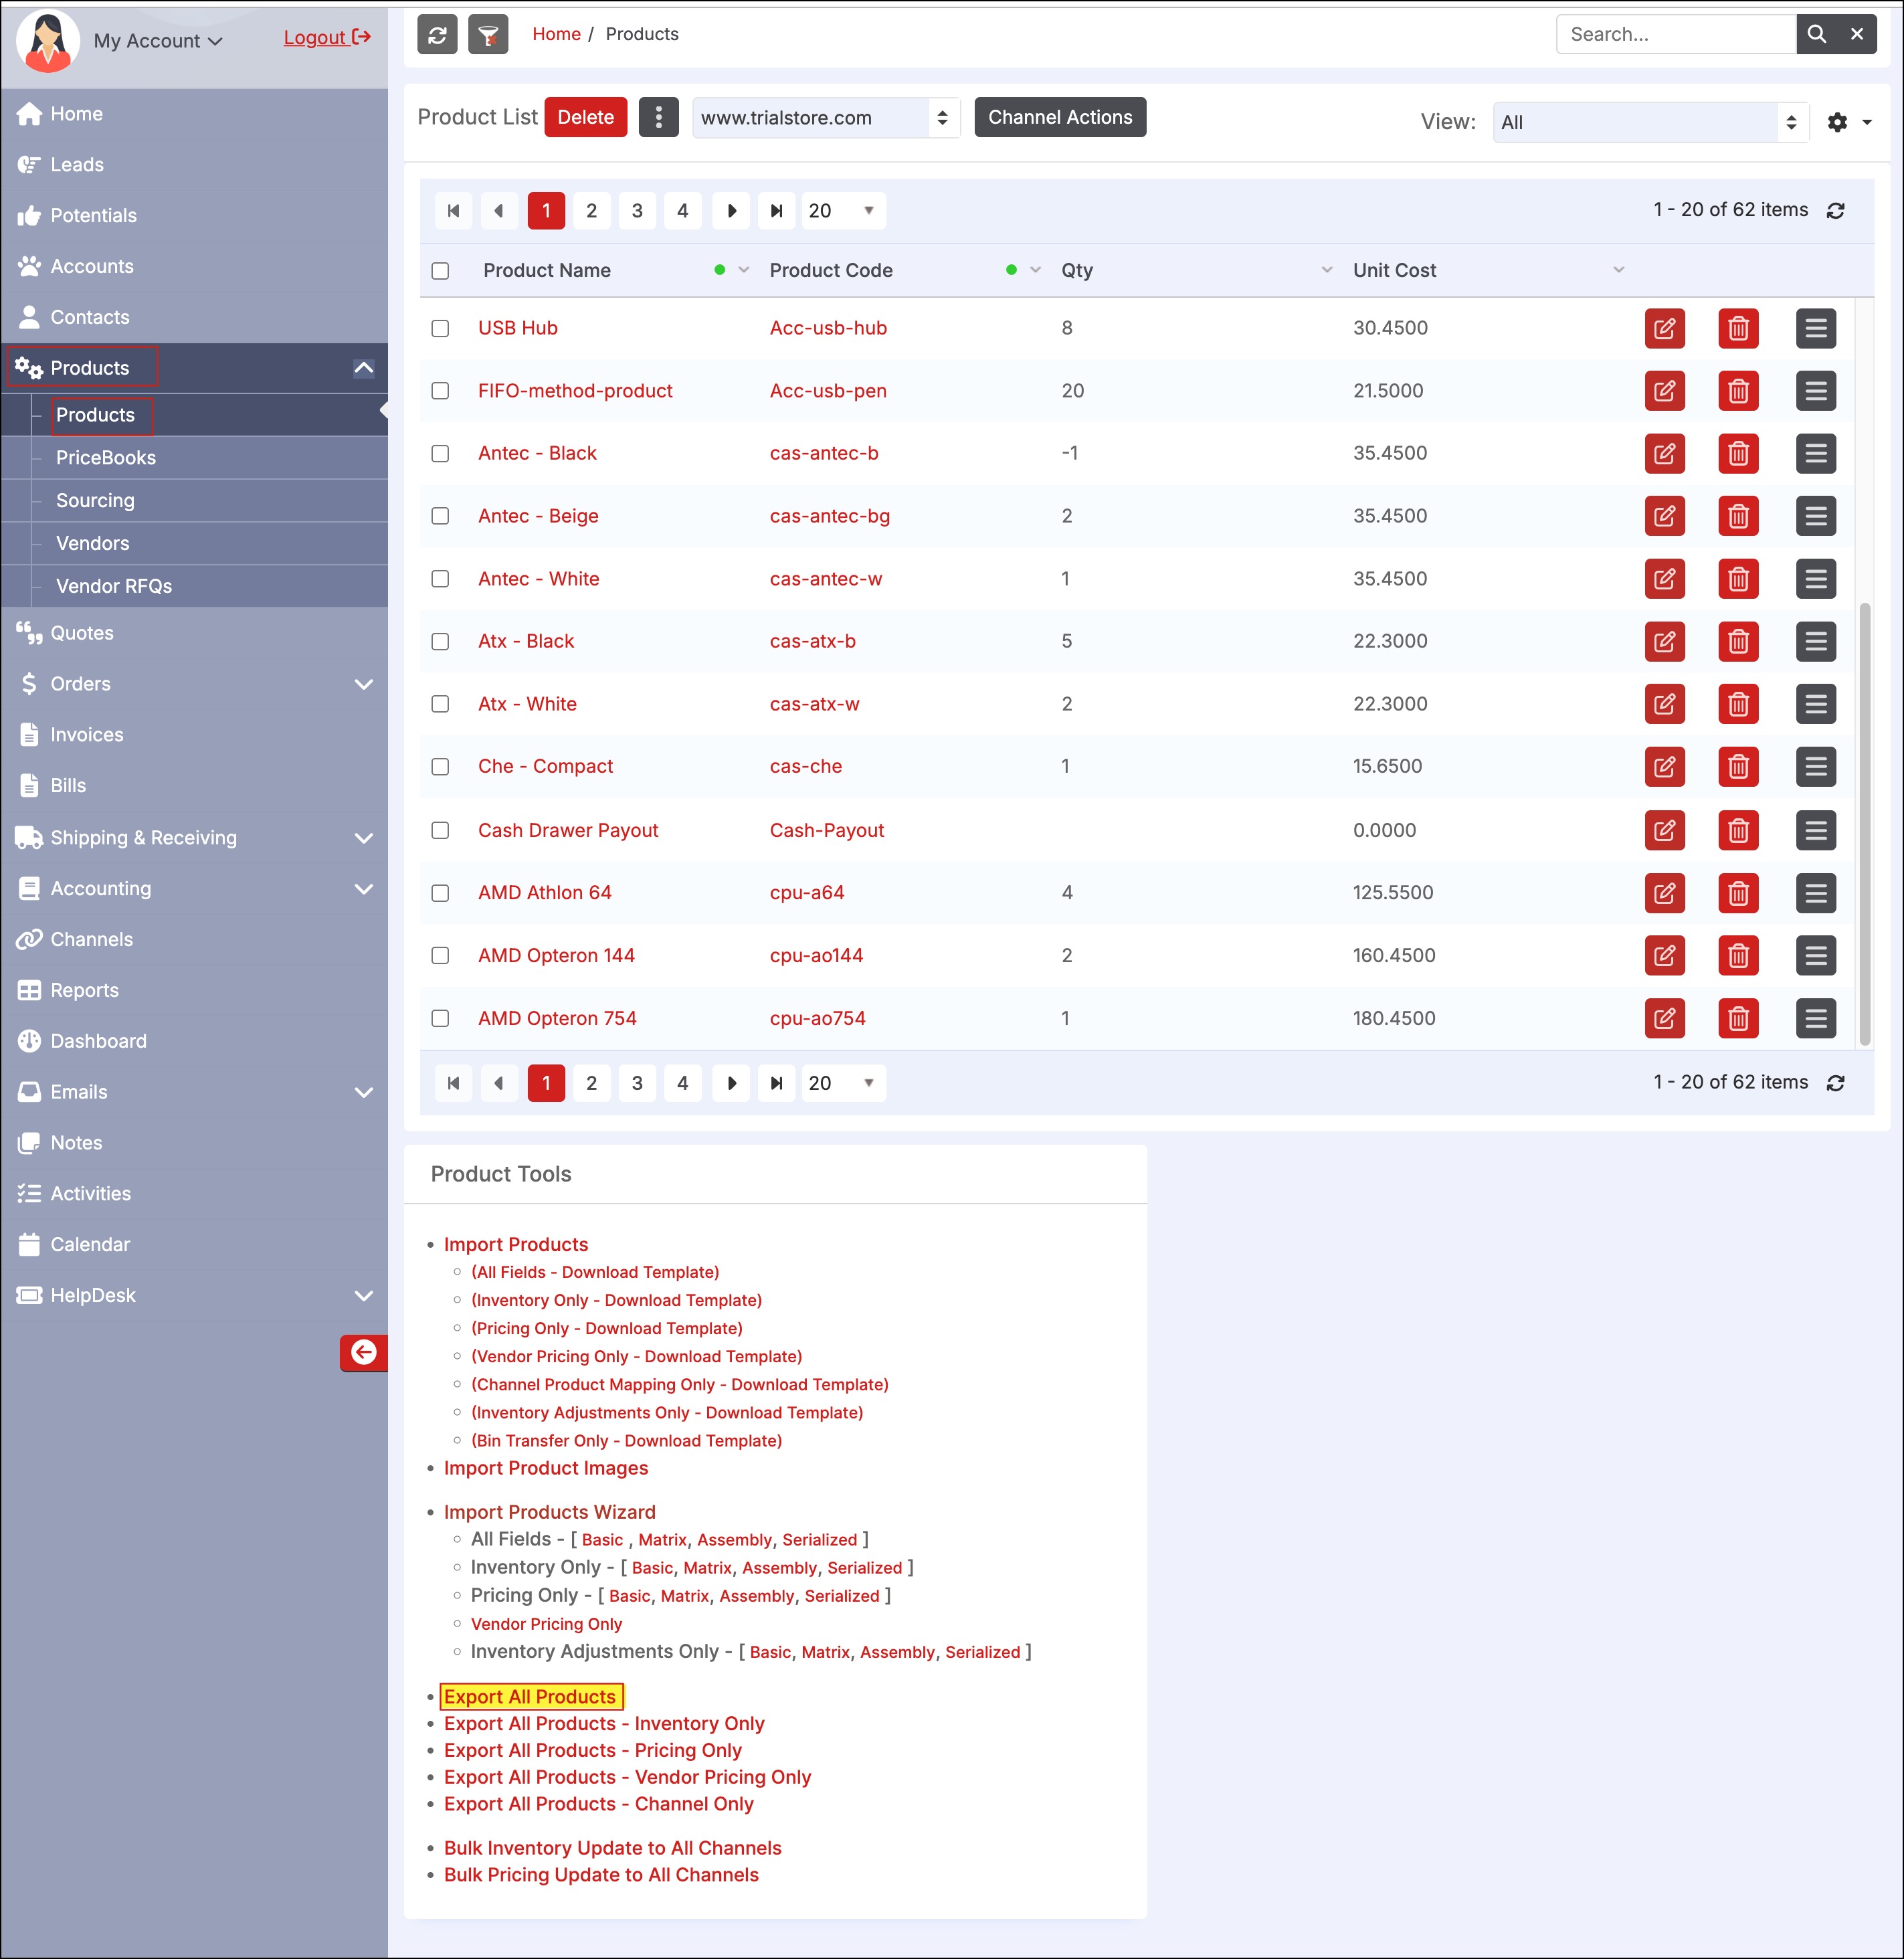Tick the Atx - Black row checkbox

440,641
